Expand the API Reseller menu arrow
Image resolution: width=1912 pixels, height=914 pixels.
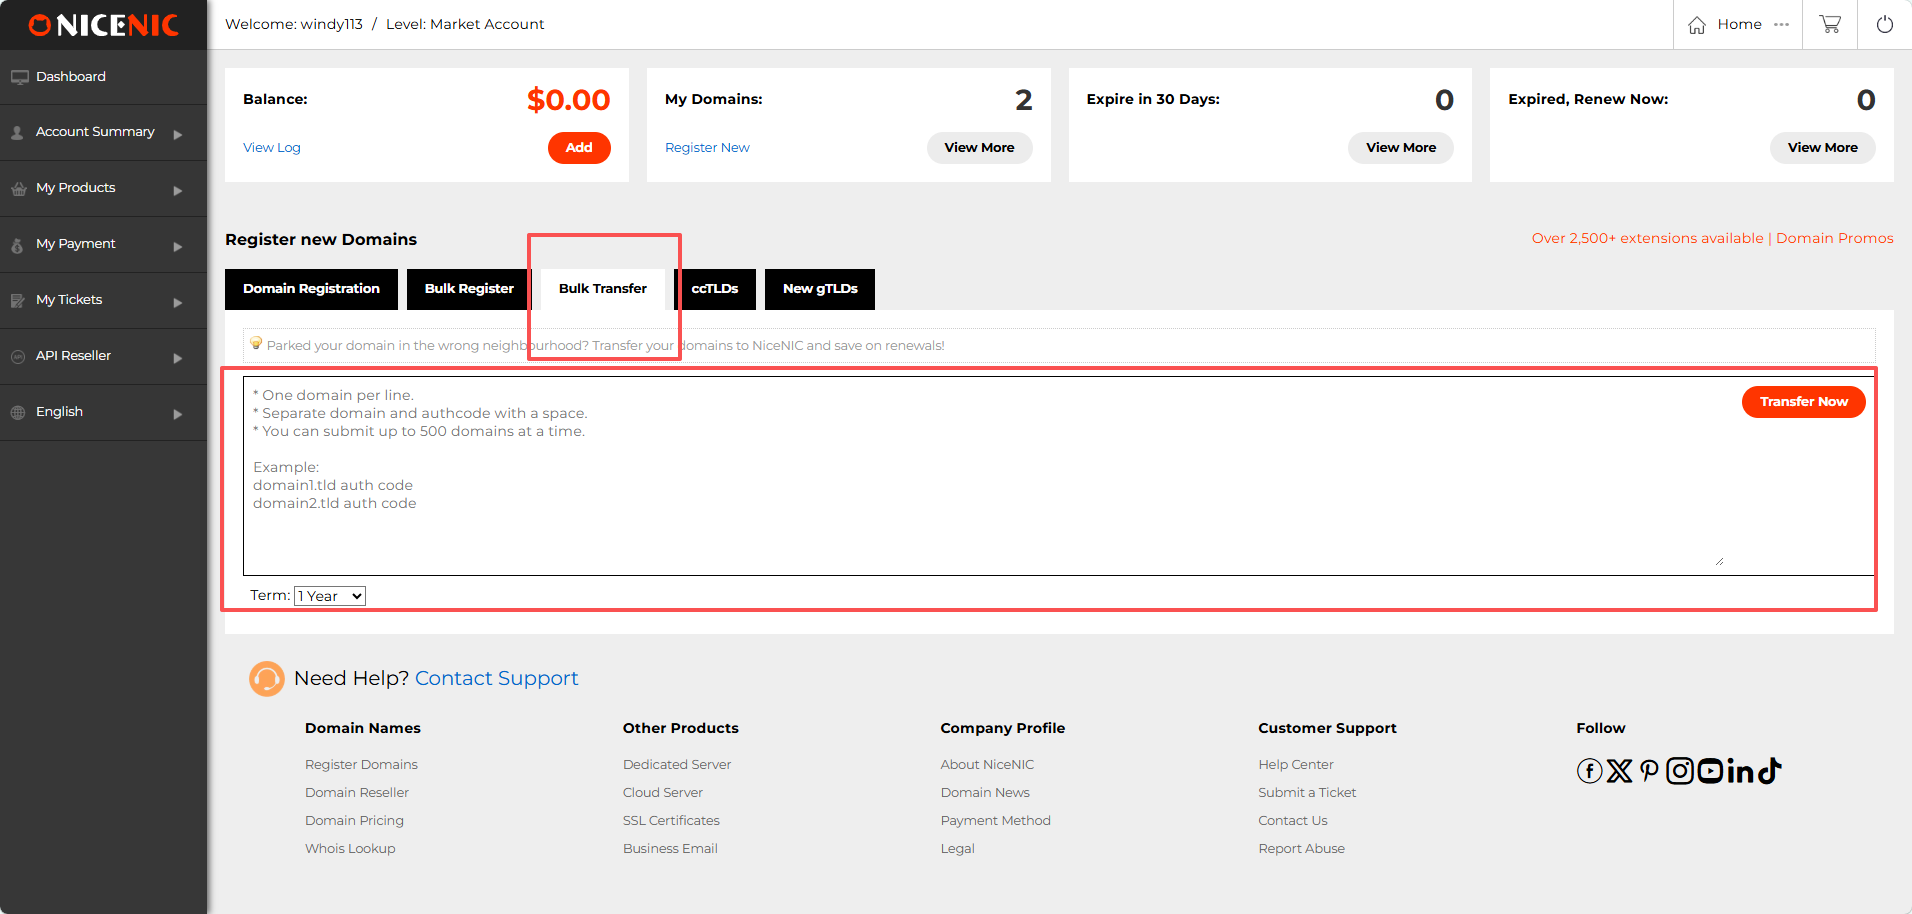point(178,358)
